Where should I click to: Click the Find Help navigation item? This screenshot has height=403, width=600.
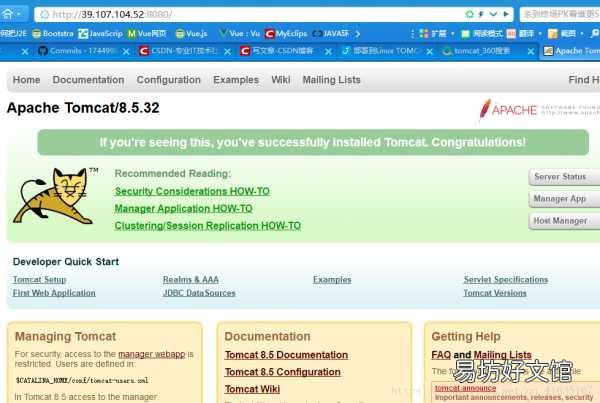click(x=584, y=80)
